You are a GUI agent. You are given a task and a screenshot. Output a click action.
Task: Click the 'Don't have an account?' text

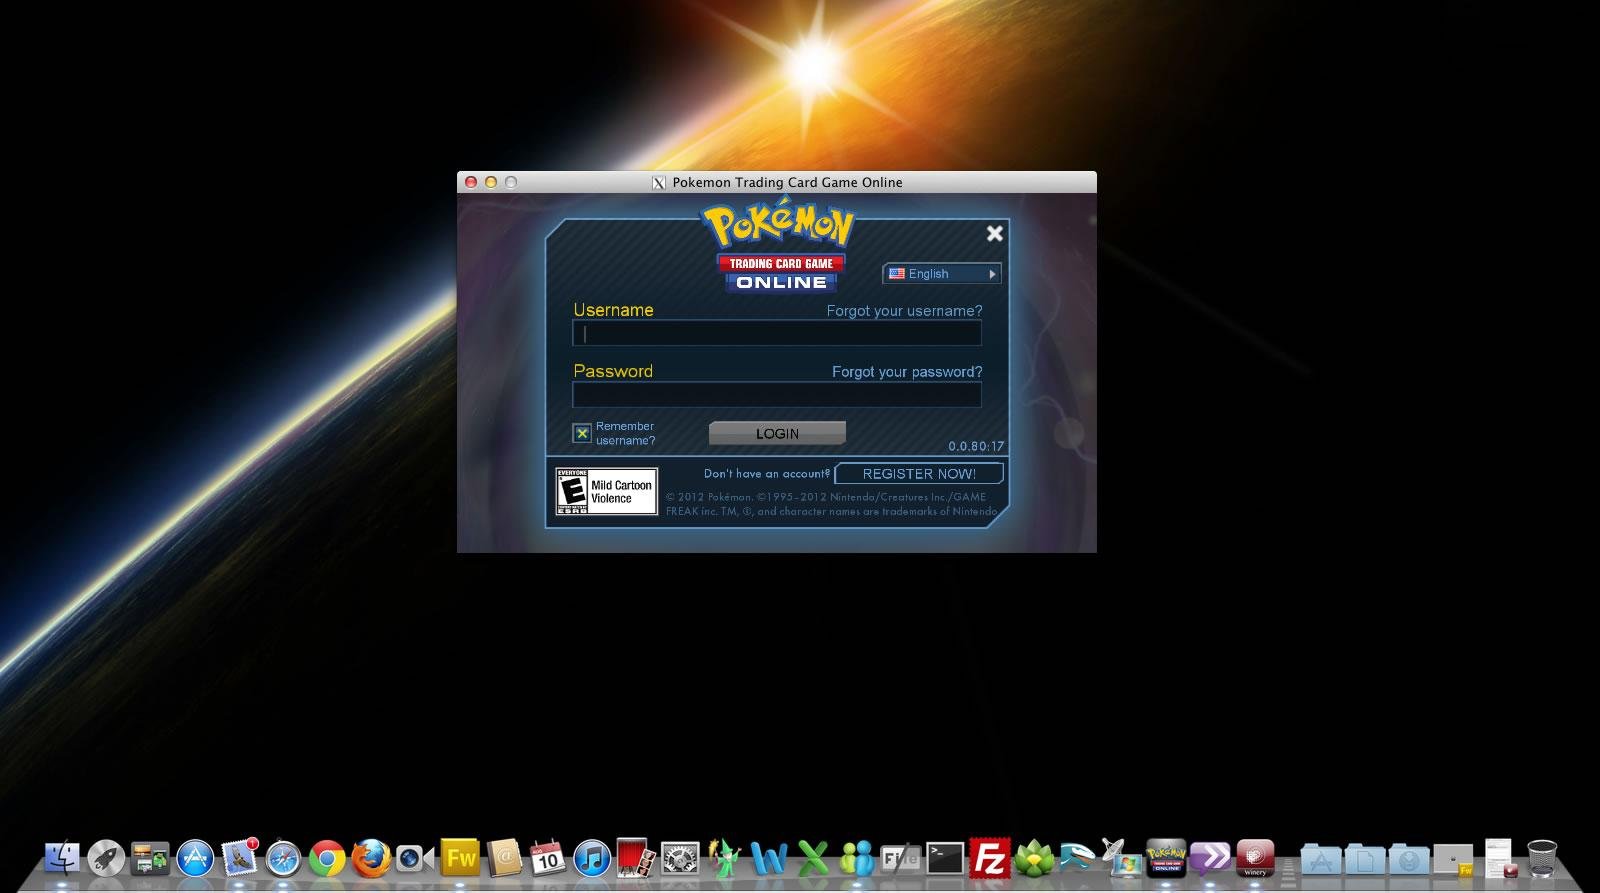[x=767, y=474]
